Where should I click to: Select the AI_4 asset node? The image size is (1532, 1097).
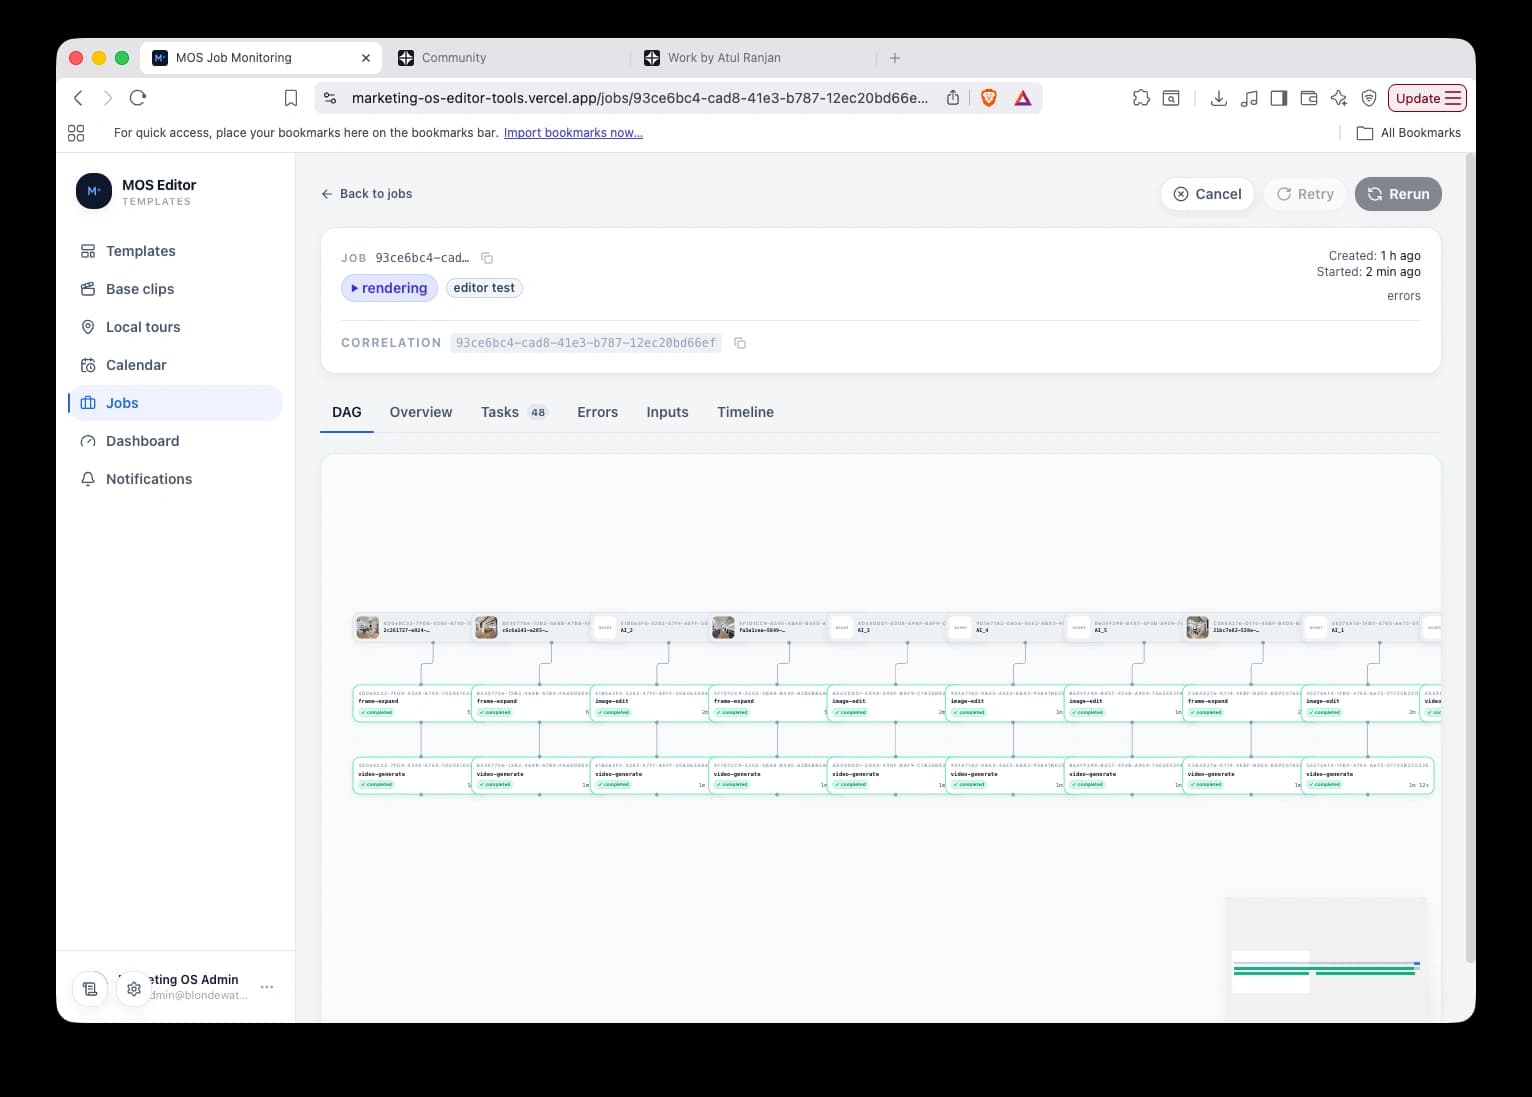coord(1005,627)
